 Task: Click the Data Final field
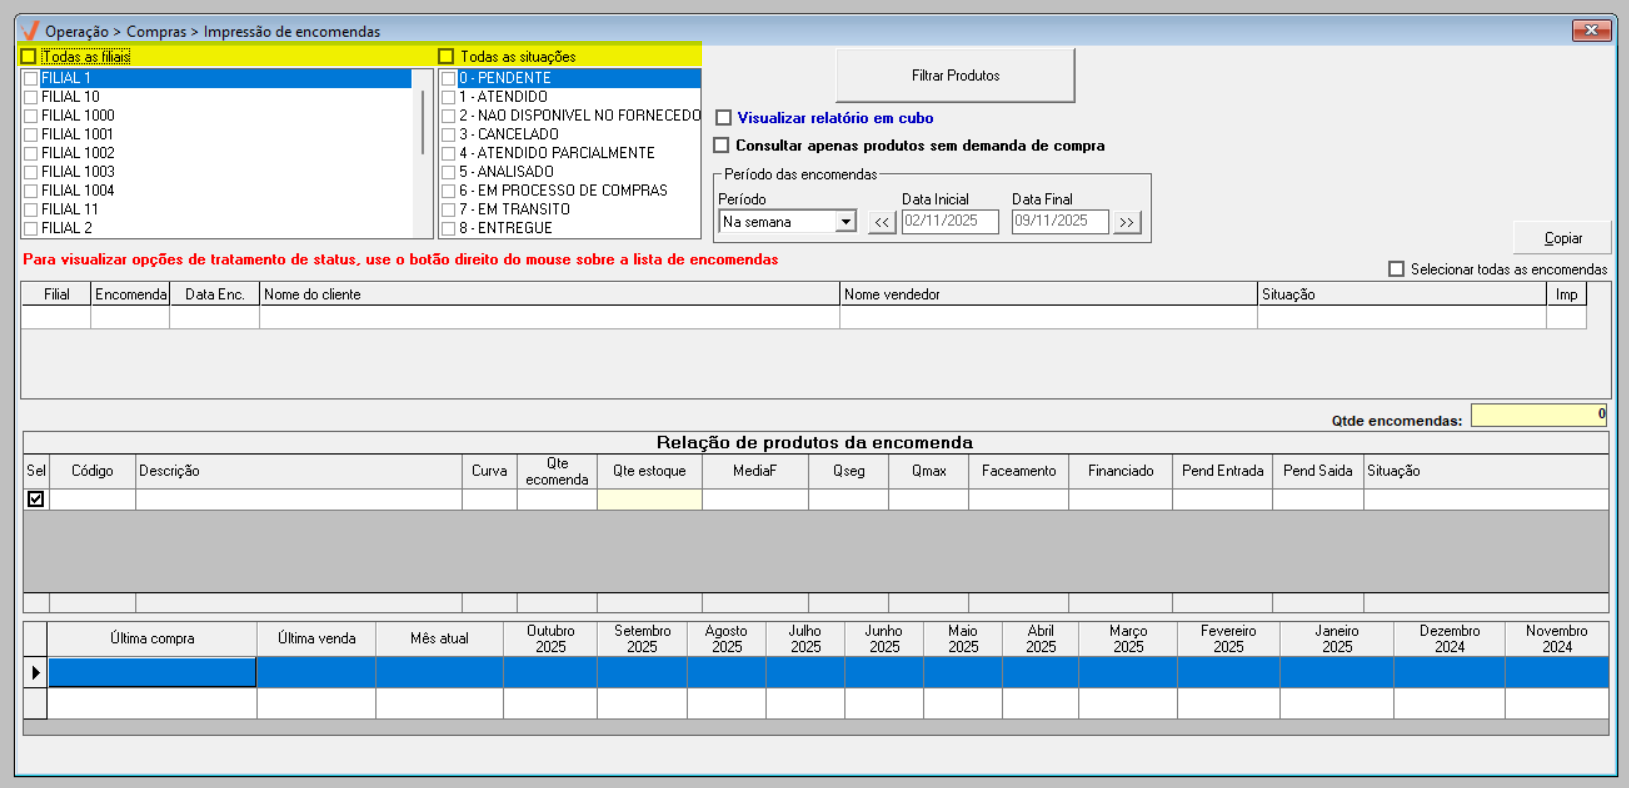pyautogui.click(x=1059, y=222)
